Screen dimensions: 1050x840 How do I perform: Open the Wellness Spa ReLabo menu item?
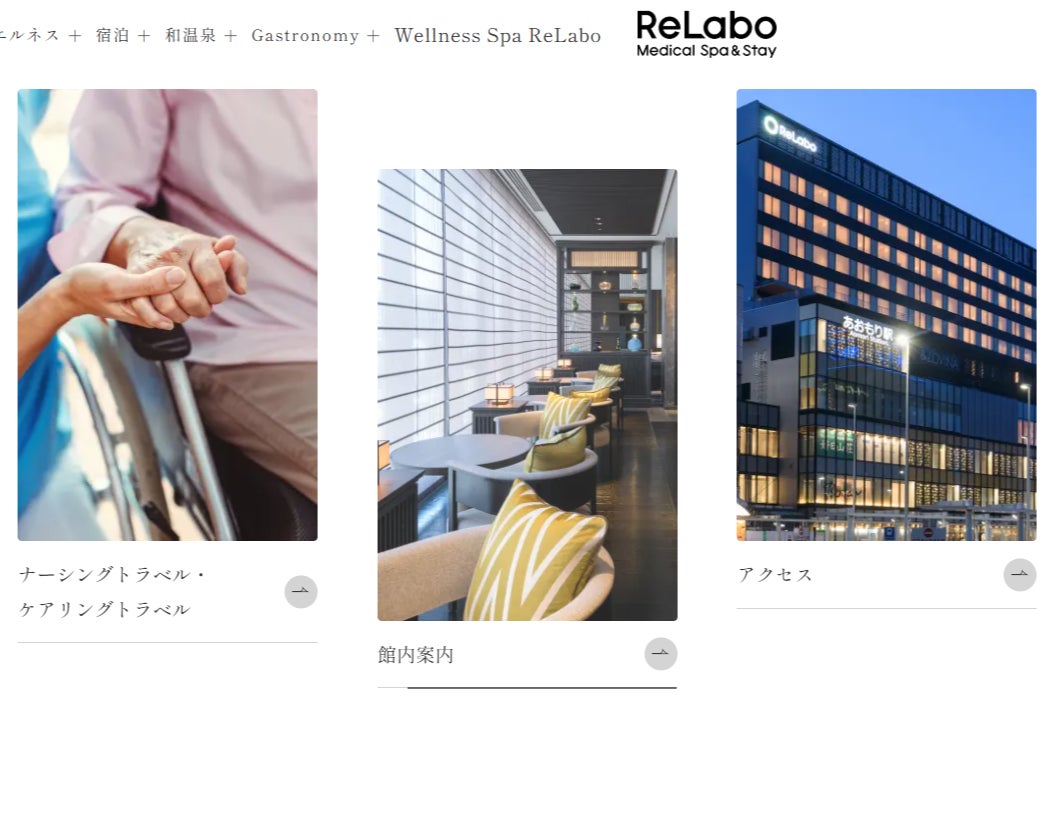pyautogui.click(x=498, y=36)
